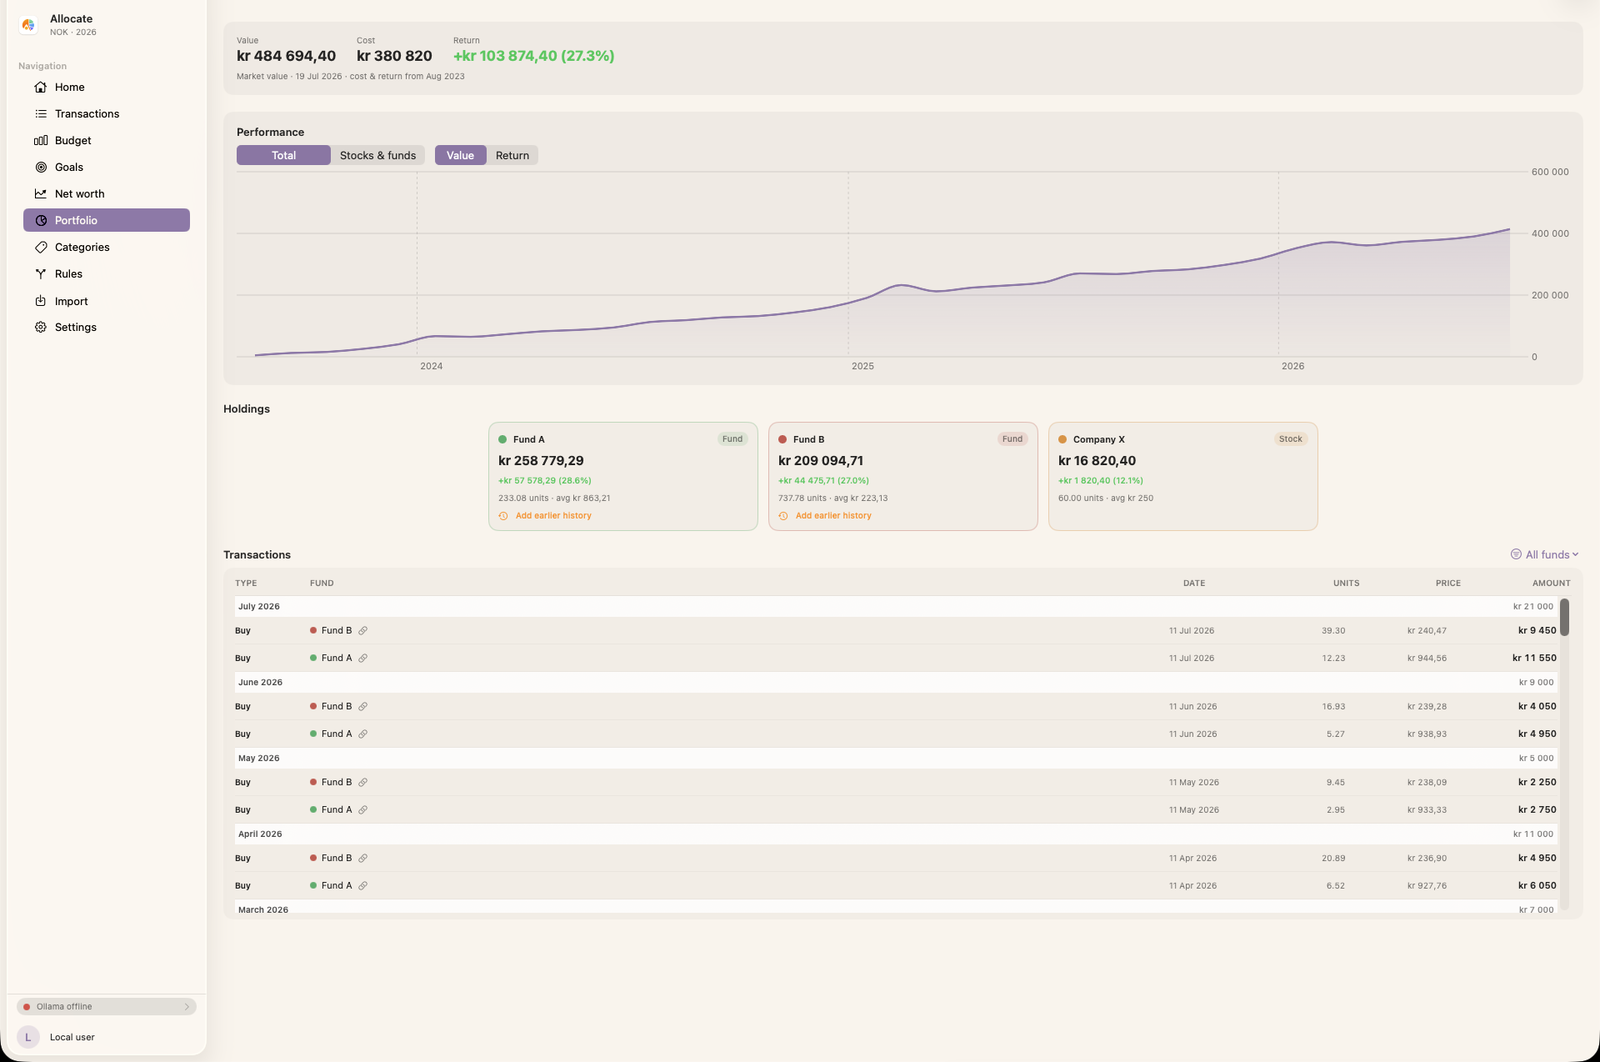
Task: Click the Local user account label
Action: 72,1037
